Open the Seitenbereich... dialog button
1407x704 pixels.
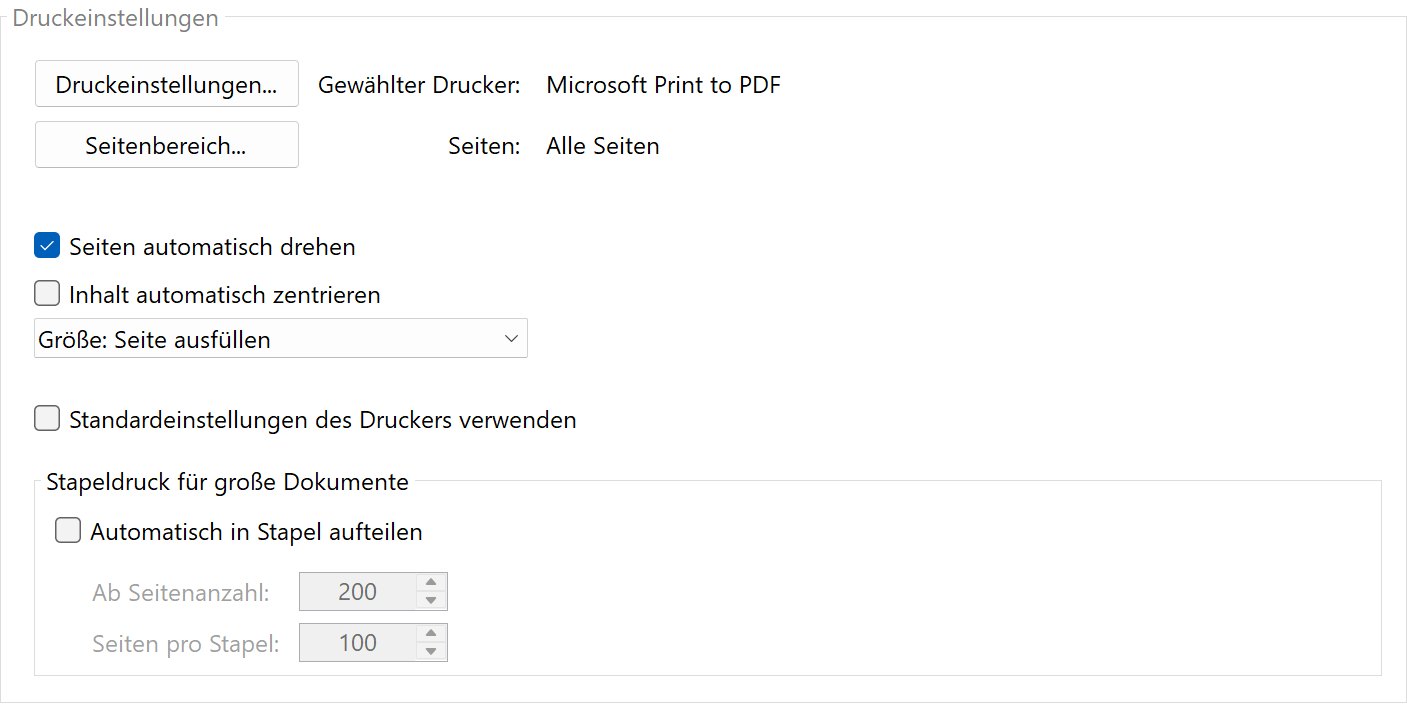pyautogui.click(x=166, y=144)
